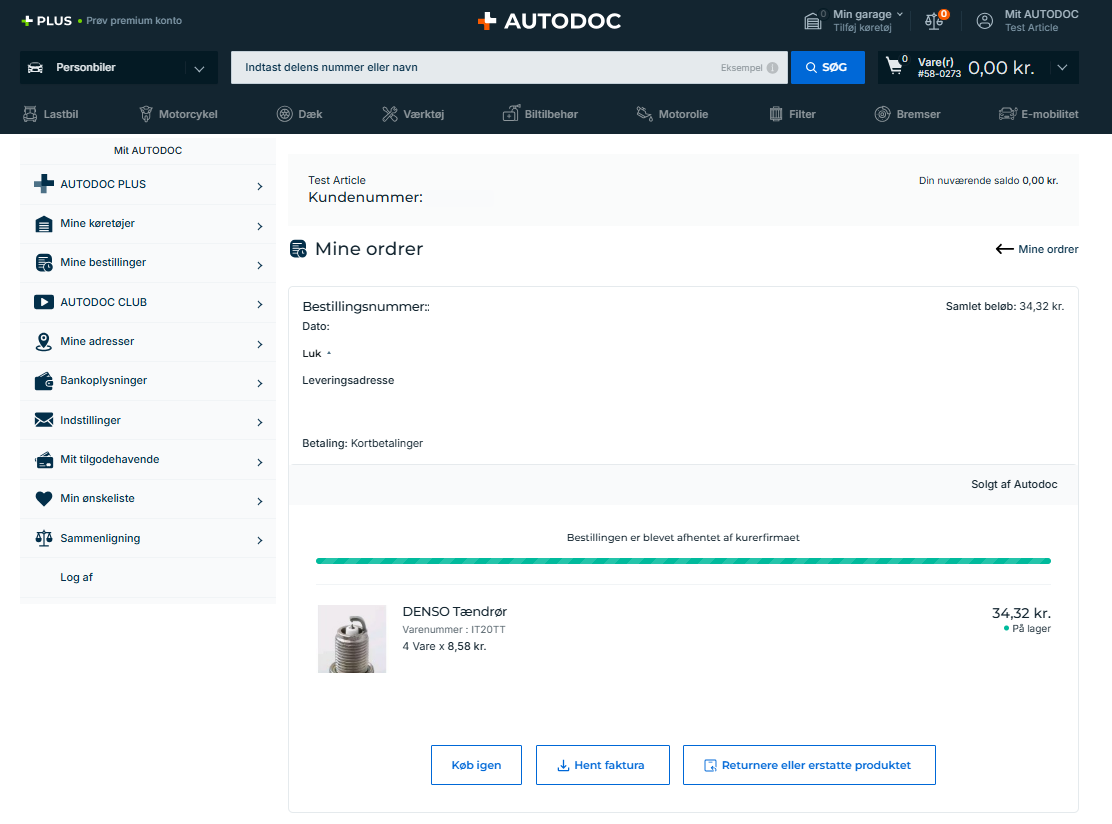Click the order delivery progress bar
The width and height of the screenshot is (1112, 824).
683,561
